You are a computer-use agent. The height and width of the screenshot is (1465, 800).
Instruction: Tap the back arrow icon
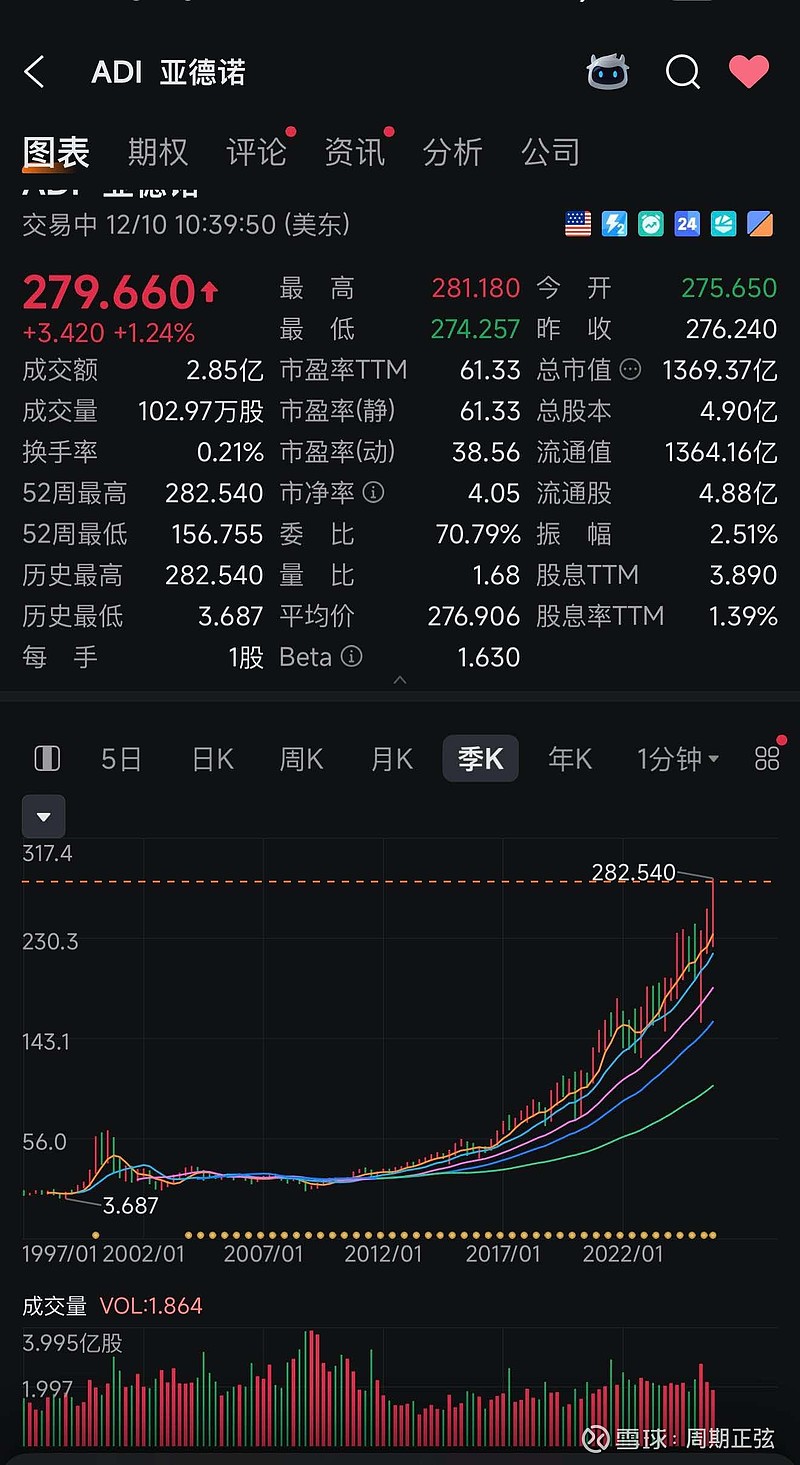coord(35,72)
